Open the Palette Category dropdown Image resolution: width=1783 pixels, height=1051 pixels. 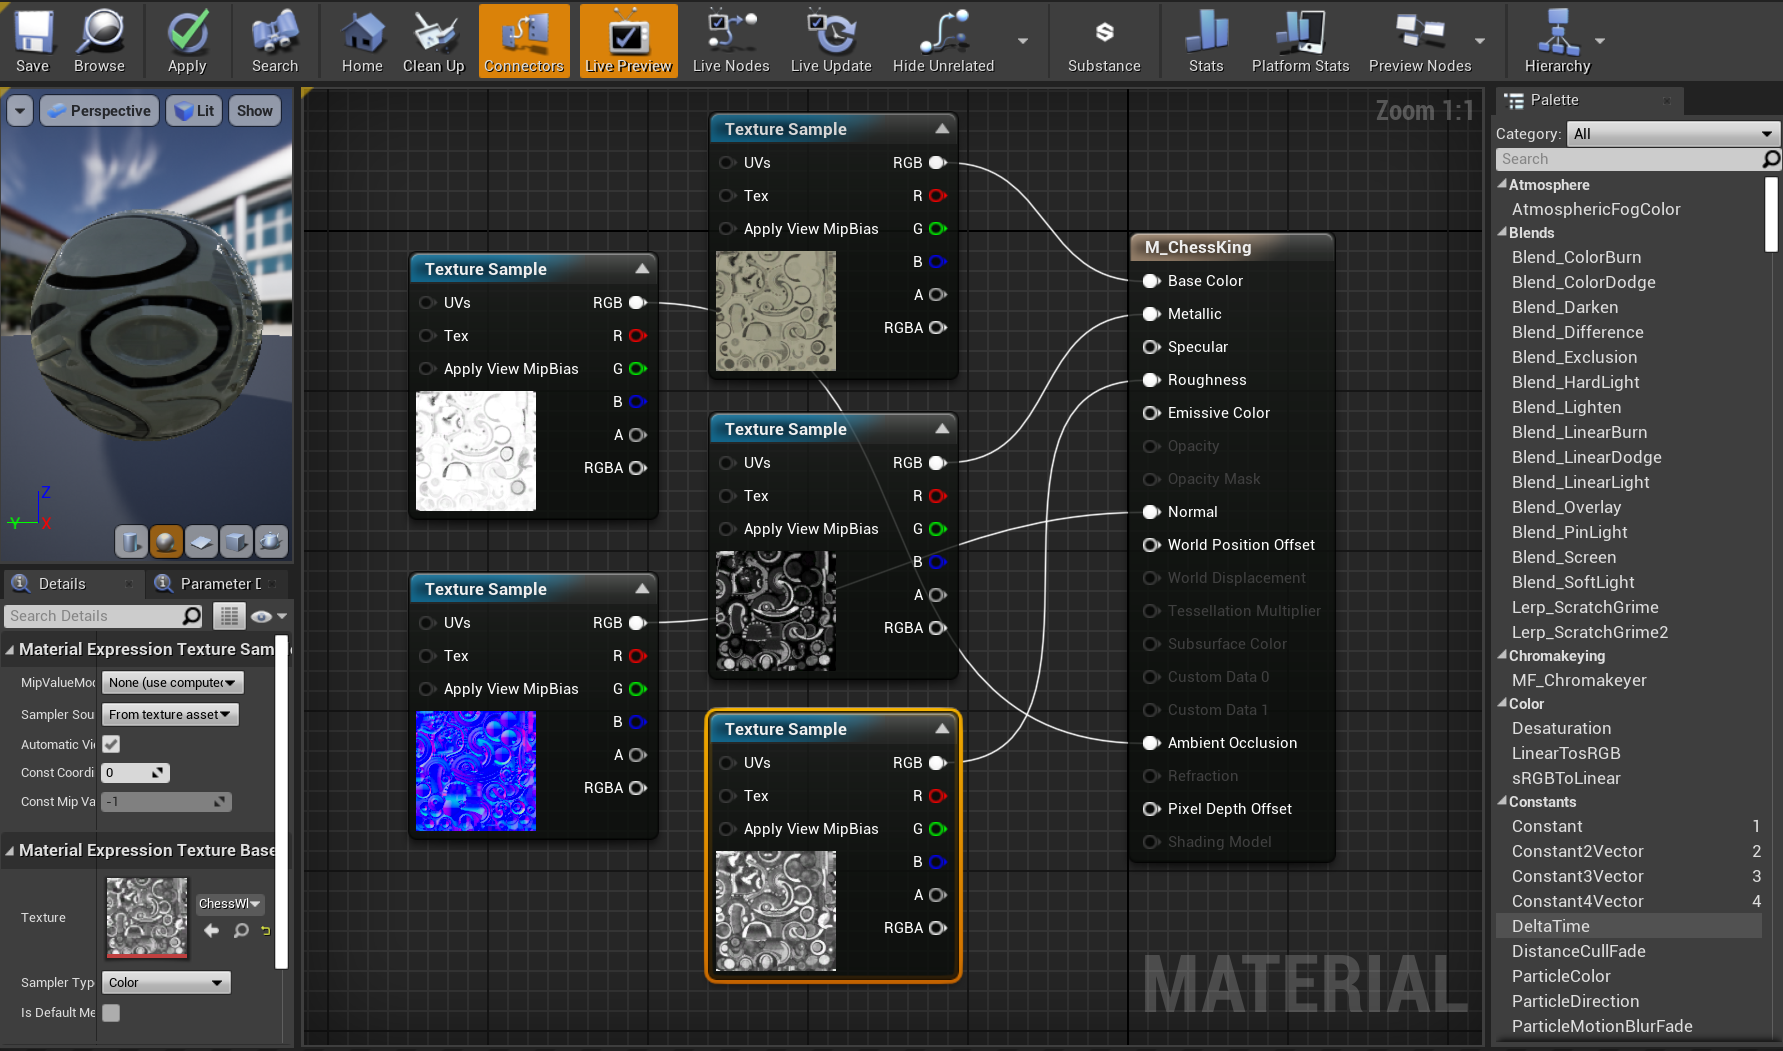point(1671,134)
